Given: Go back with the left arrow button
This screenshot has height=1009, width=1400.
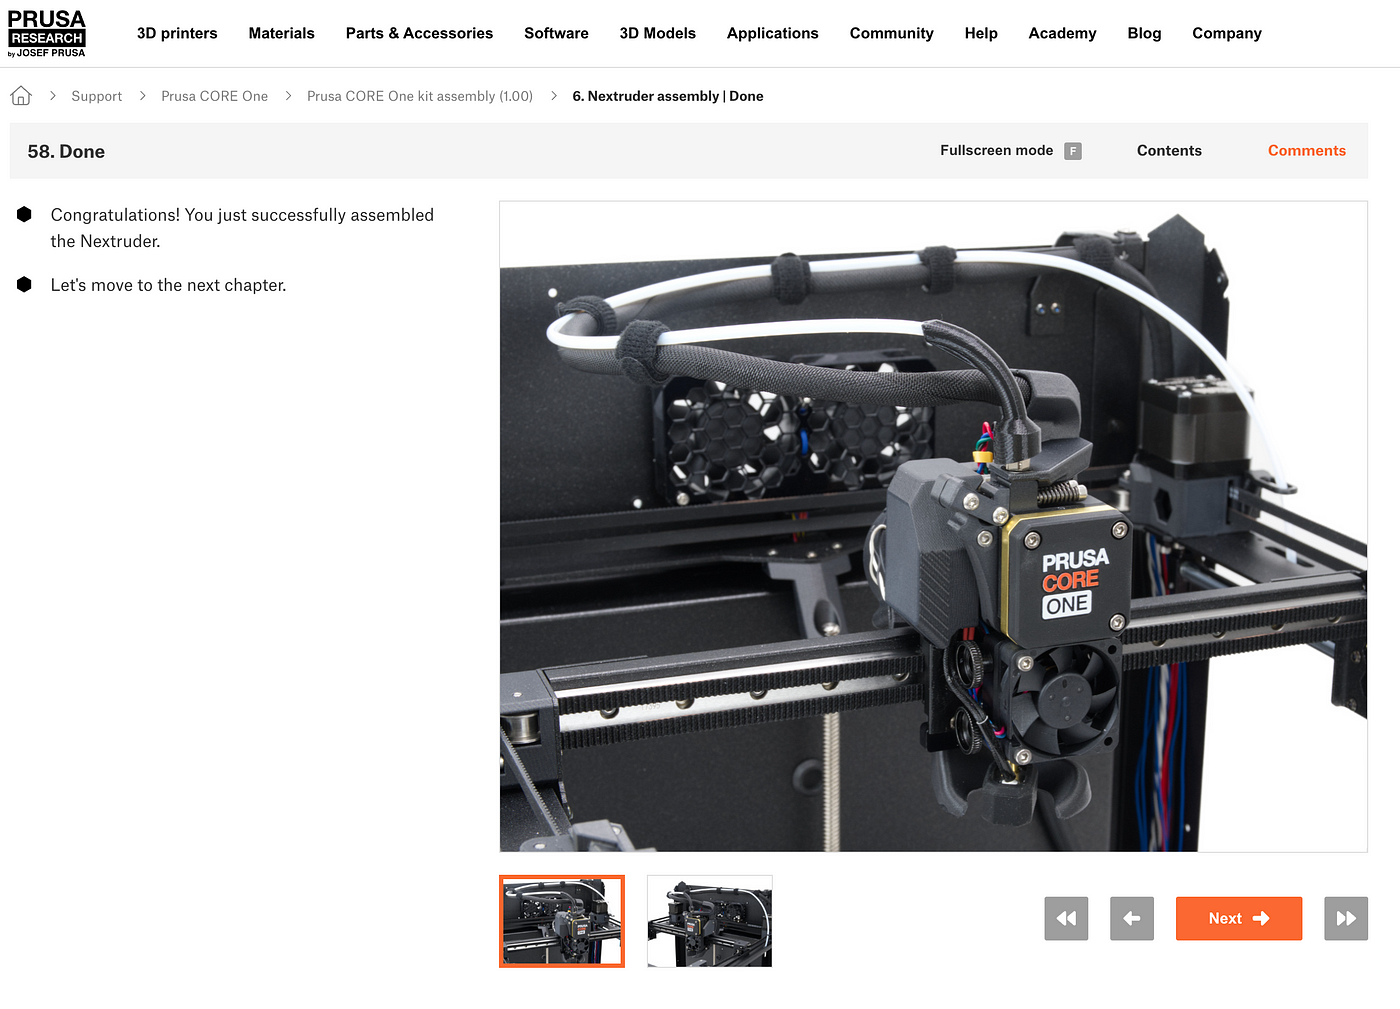Looking at the screenshot, I should click(x=1132, y=918).
